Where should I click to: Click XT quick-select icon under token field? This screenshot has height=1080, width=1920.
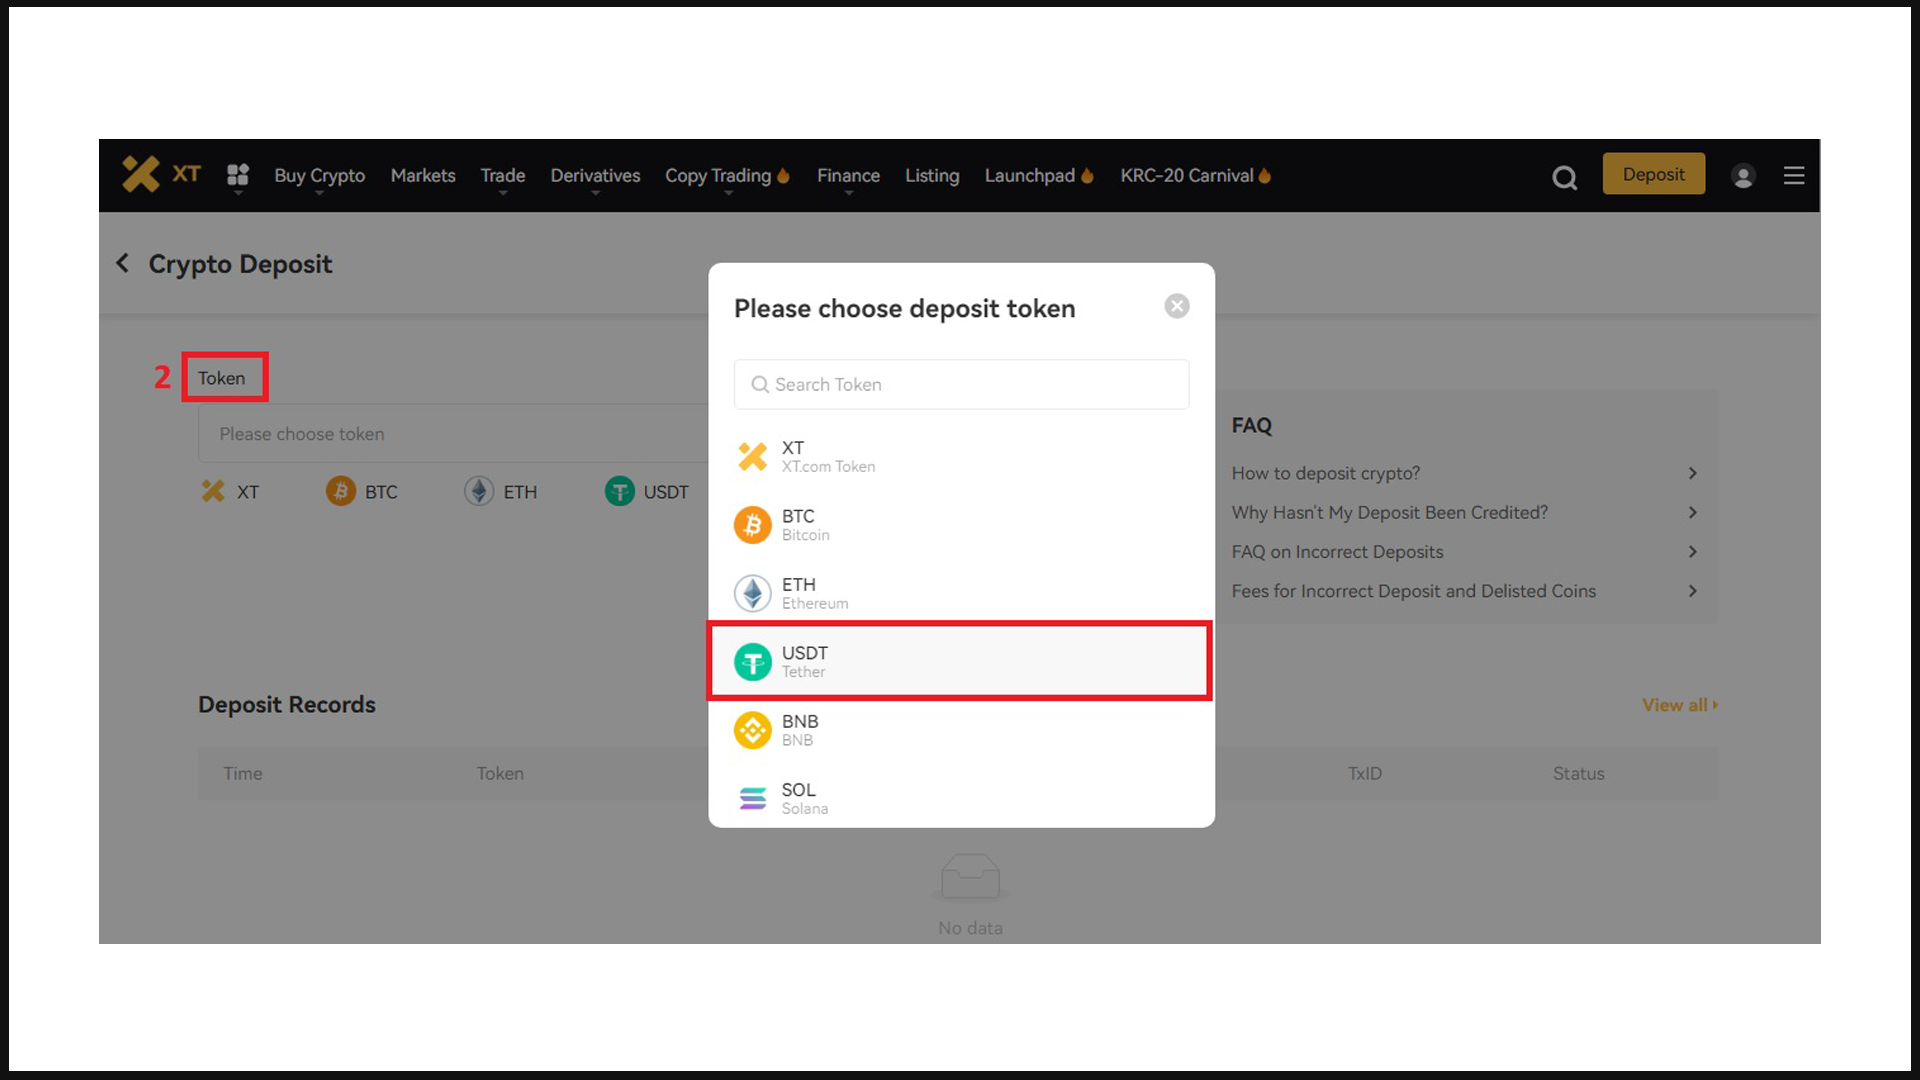pos(213,491)
